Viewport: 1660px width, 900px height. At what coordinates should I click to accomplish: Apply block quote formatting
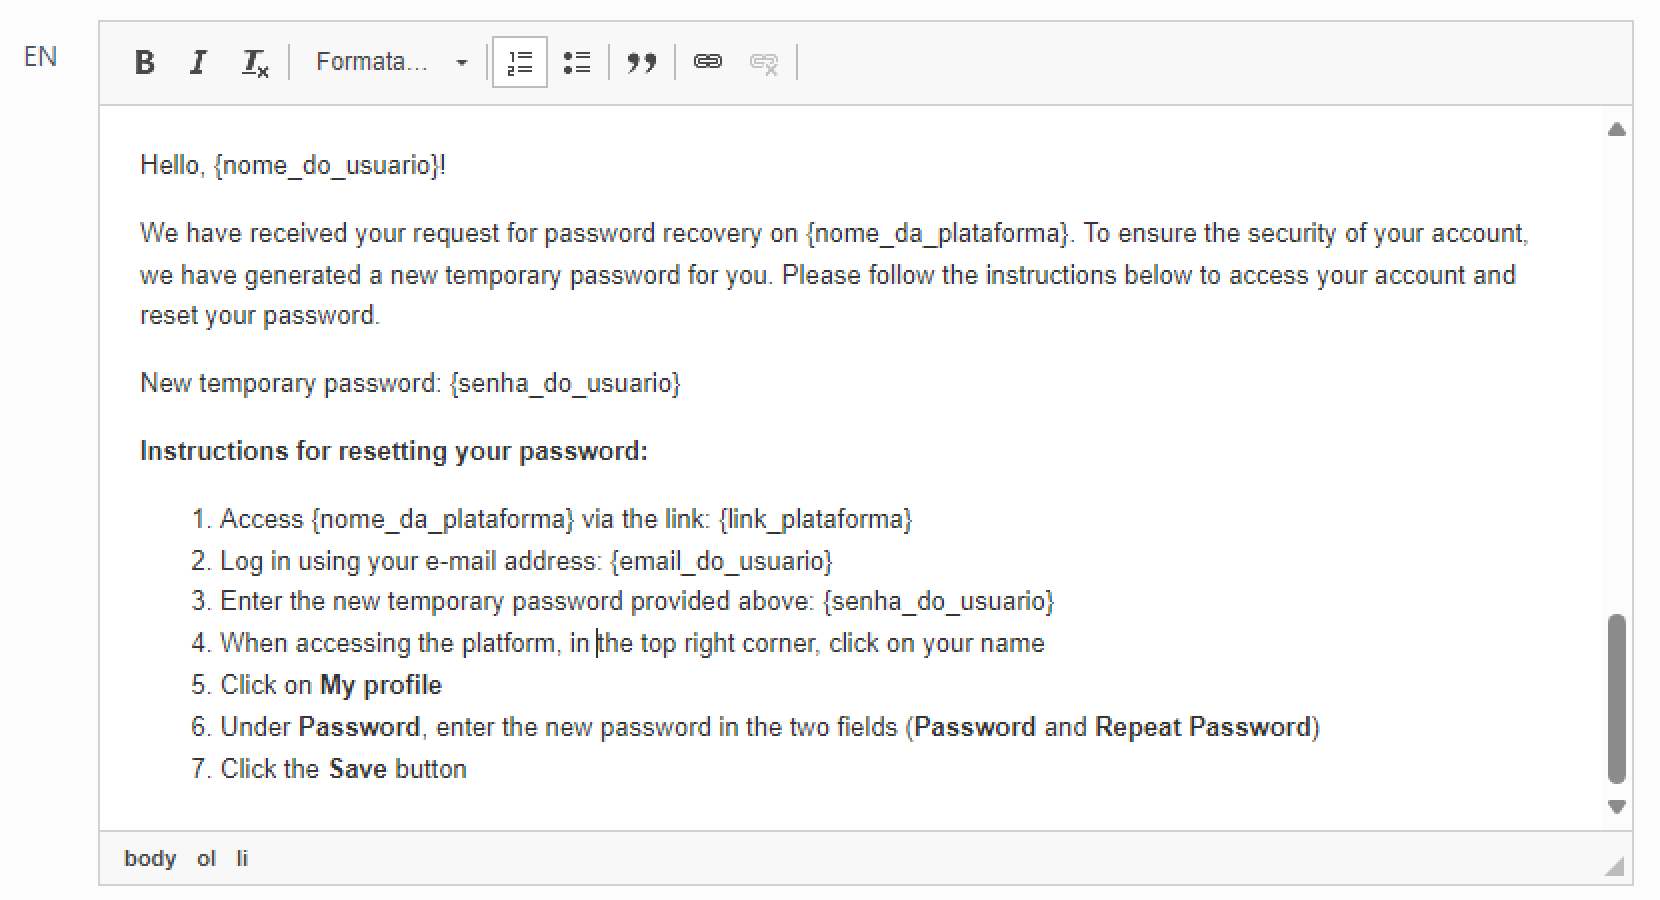641,63
